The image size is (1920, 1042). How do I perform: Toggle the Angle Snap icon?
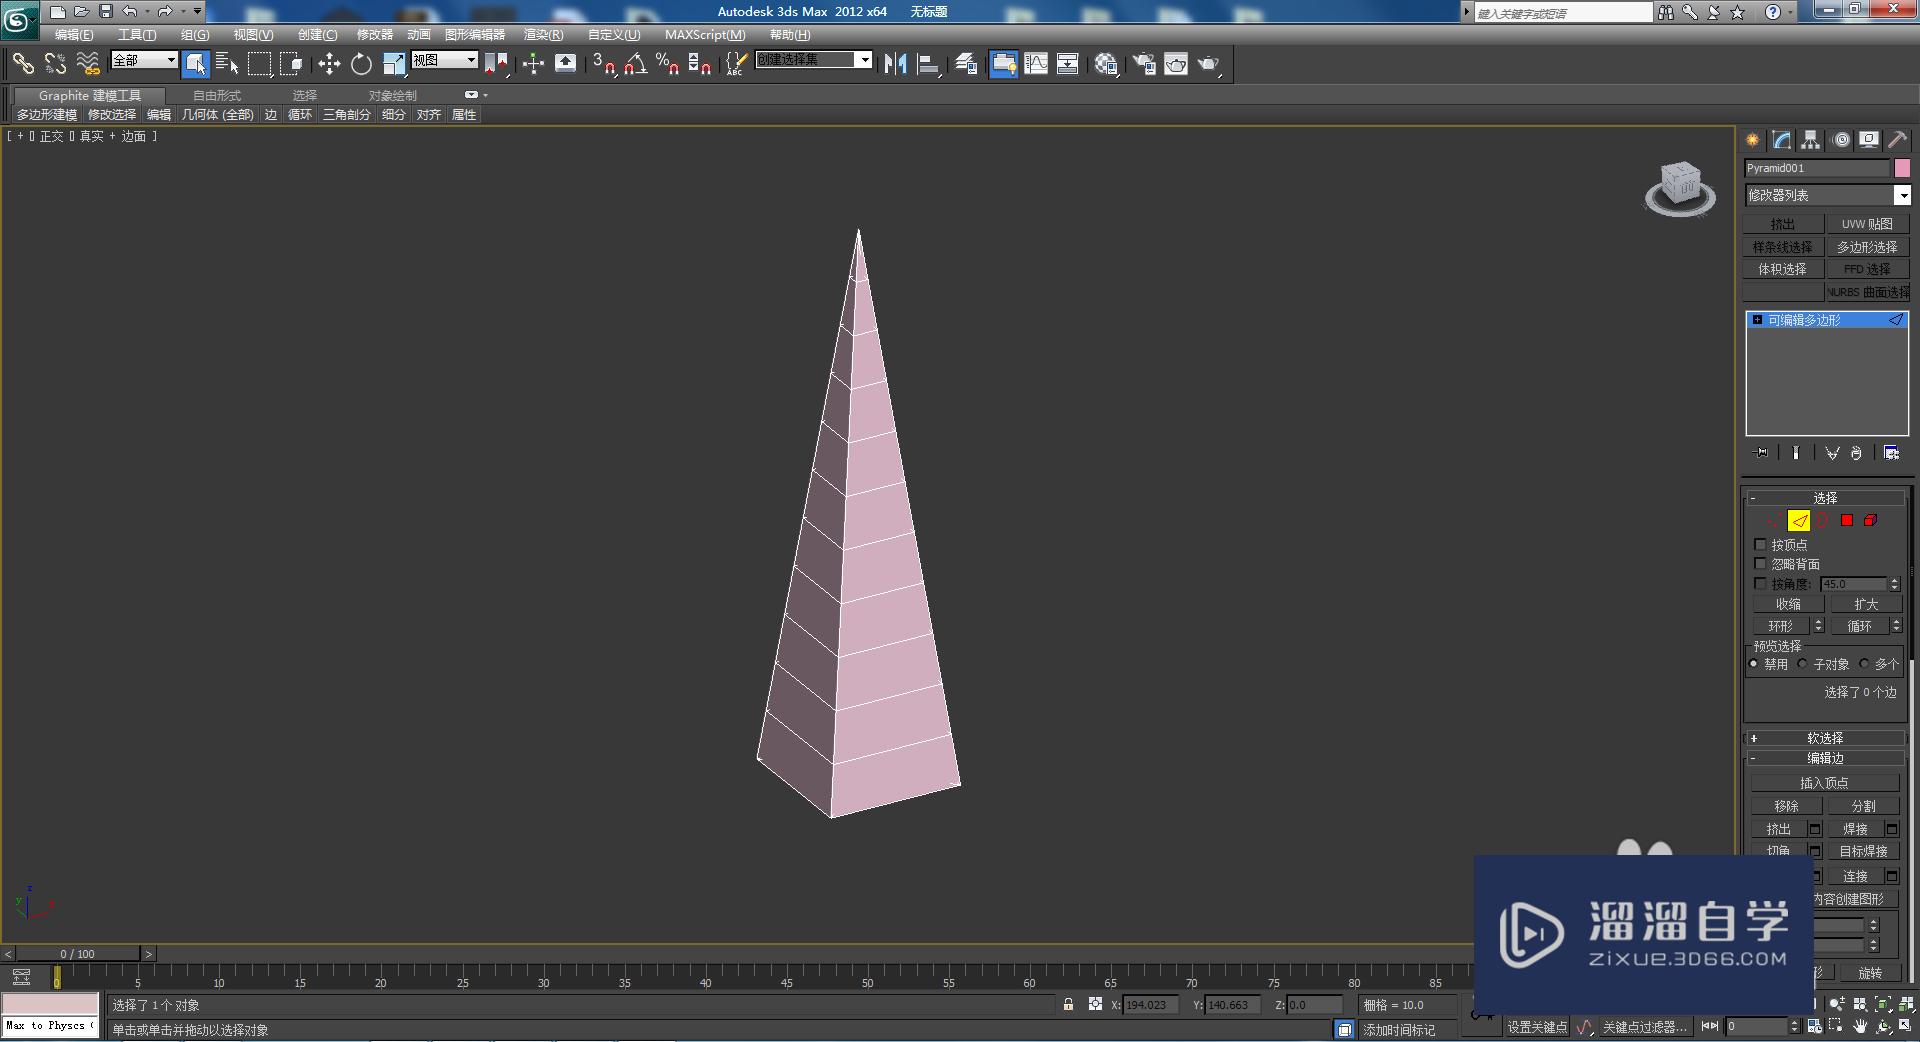[635, 64]
